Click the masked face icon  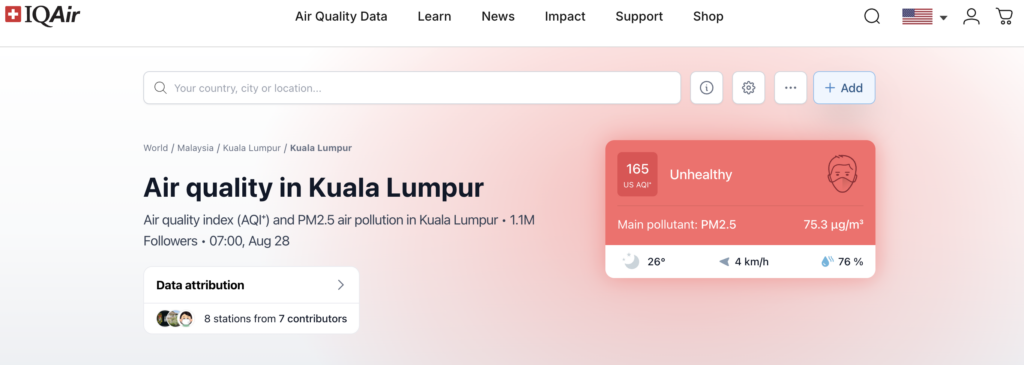coord(842,174)
